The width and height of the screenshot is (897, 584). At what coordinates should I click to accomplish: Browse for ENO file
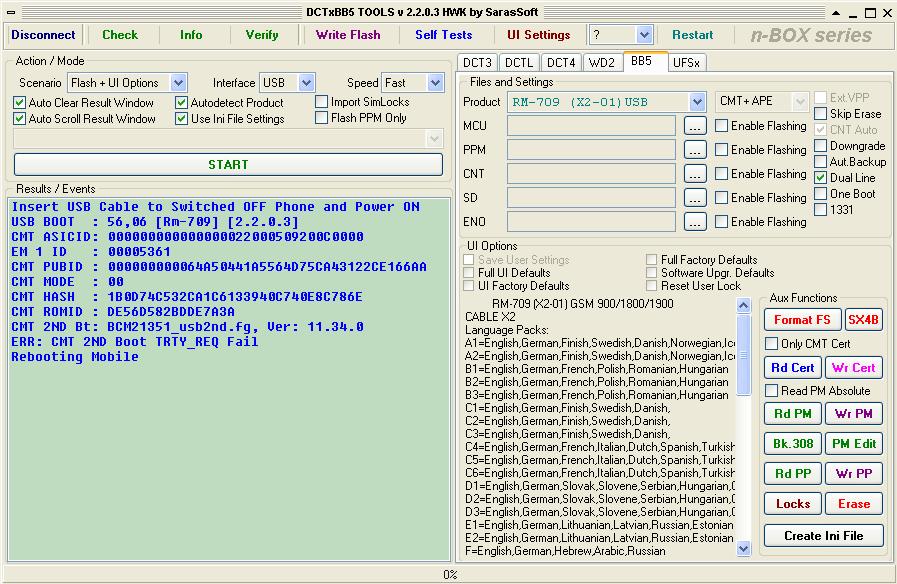[x=694, y=222]
